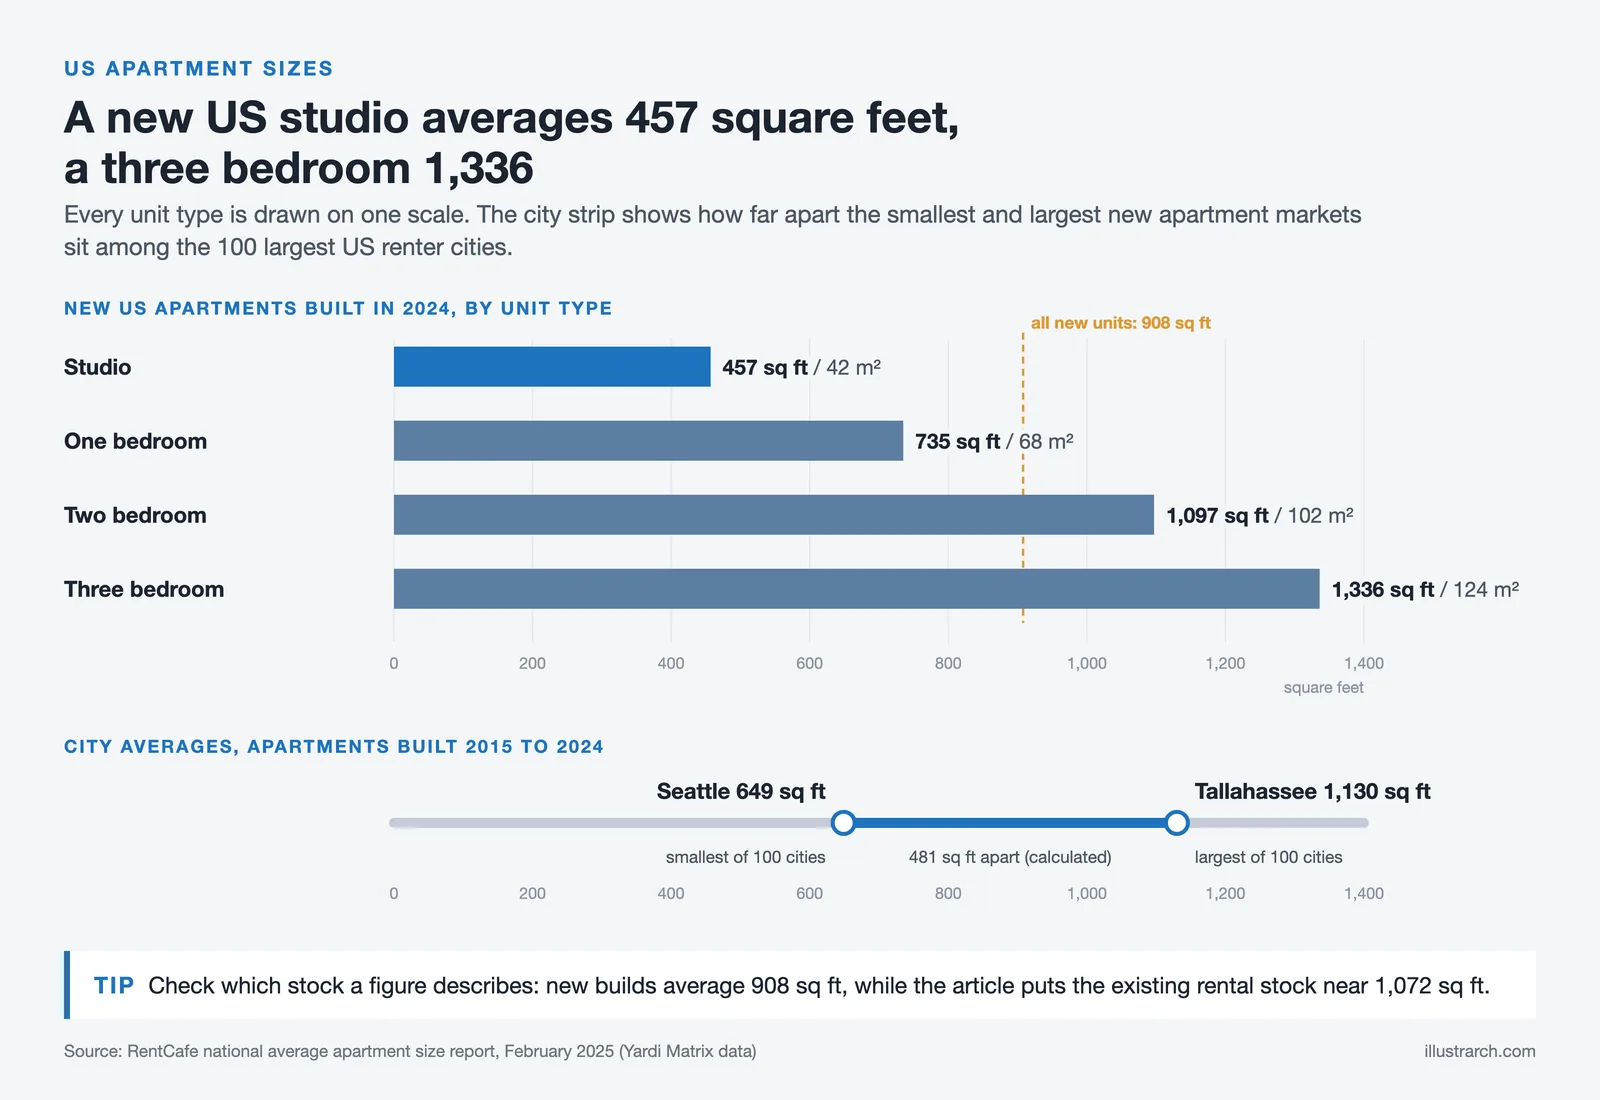Click the 'largest of 100 cities' caption
The image size is (1600, 1100).
(x=1268, y=857)
